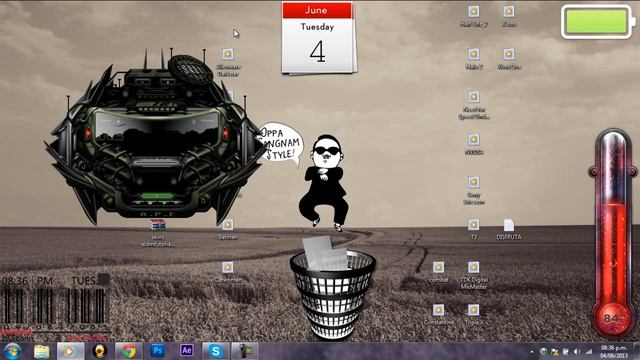This screenshot has height=360, width=640.
Task: Open the DISFRUTA text document
Action: [x=509, y=229]
